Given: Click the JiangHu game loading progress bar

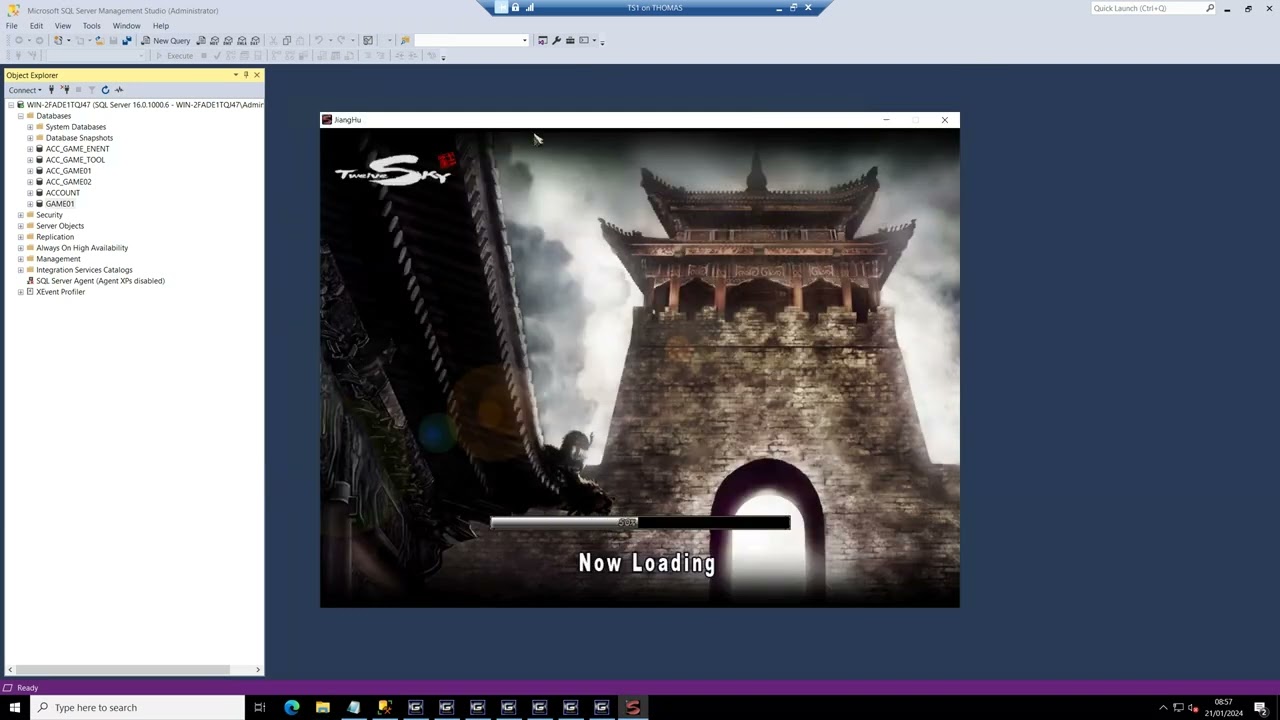Looking at the screenshot, I should click(640, 523).
